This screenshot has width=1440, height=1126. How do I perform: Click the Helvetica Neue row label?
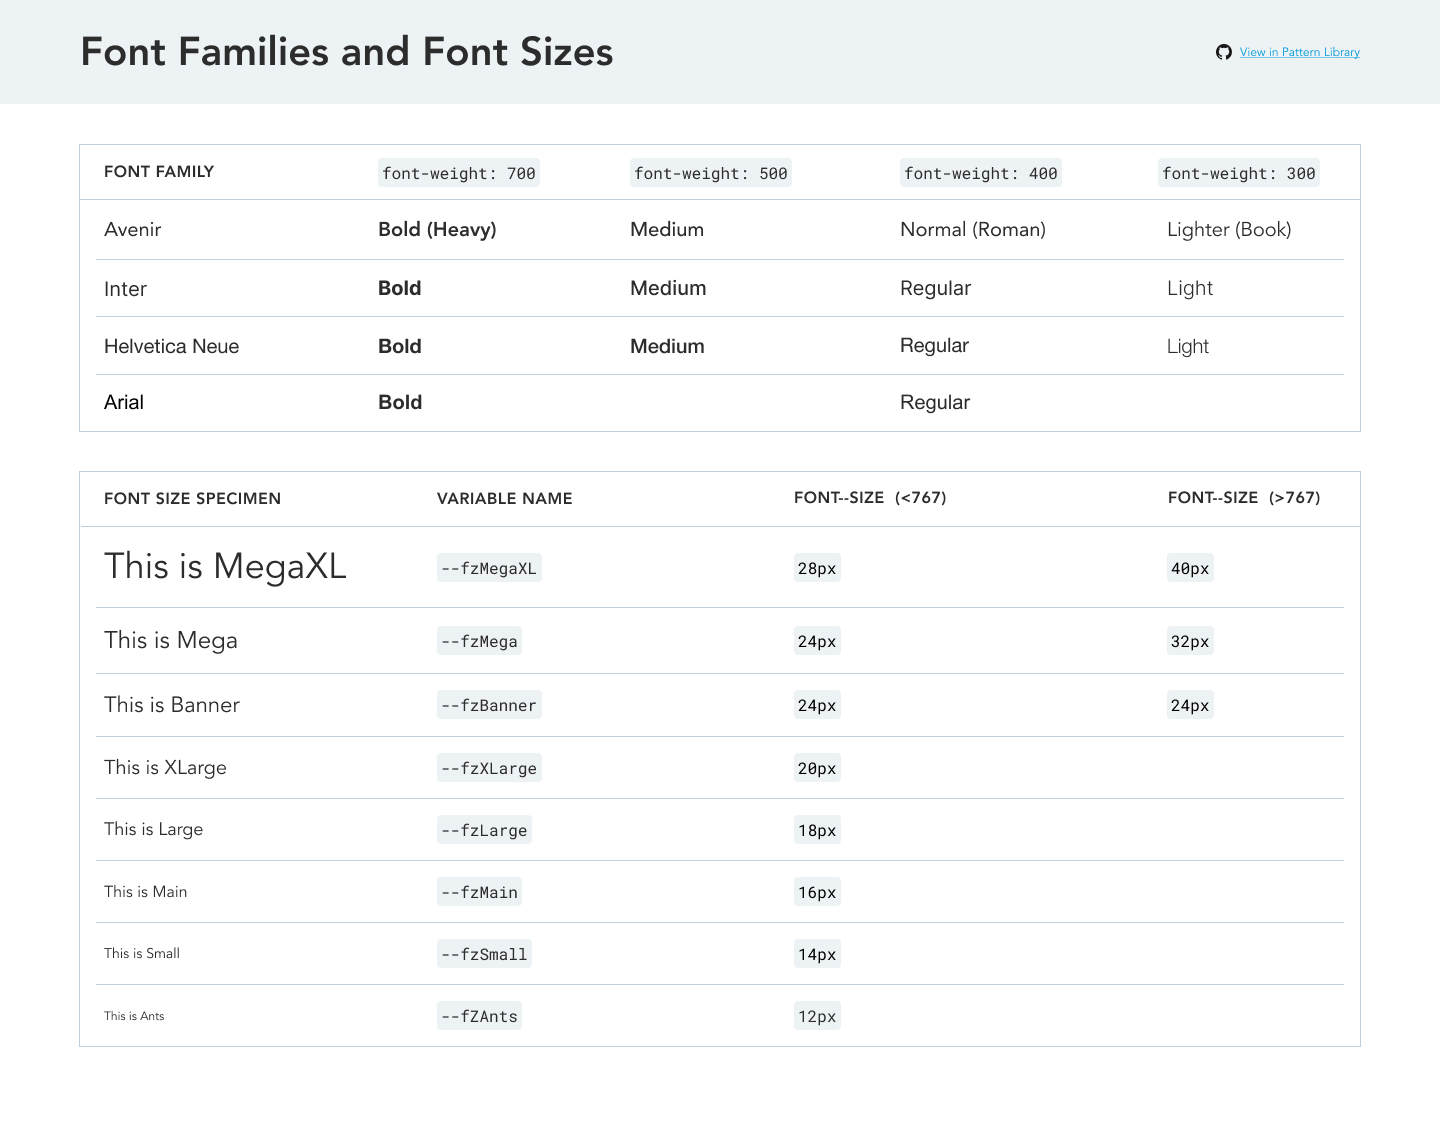pyautogui.click(x=171, y=347)
